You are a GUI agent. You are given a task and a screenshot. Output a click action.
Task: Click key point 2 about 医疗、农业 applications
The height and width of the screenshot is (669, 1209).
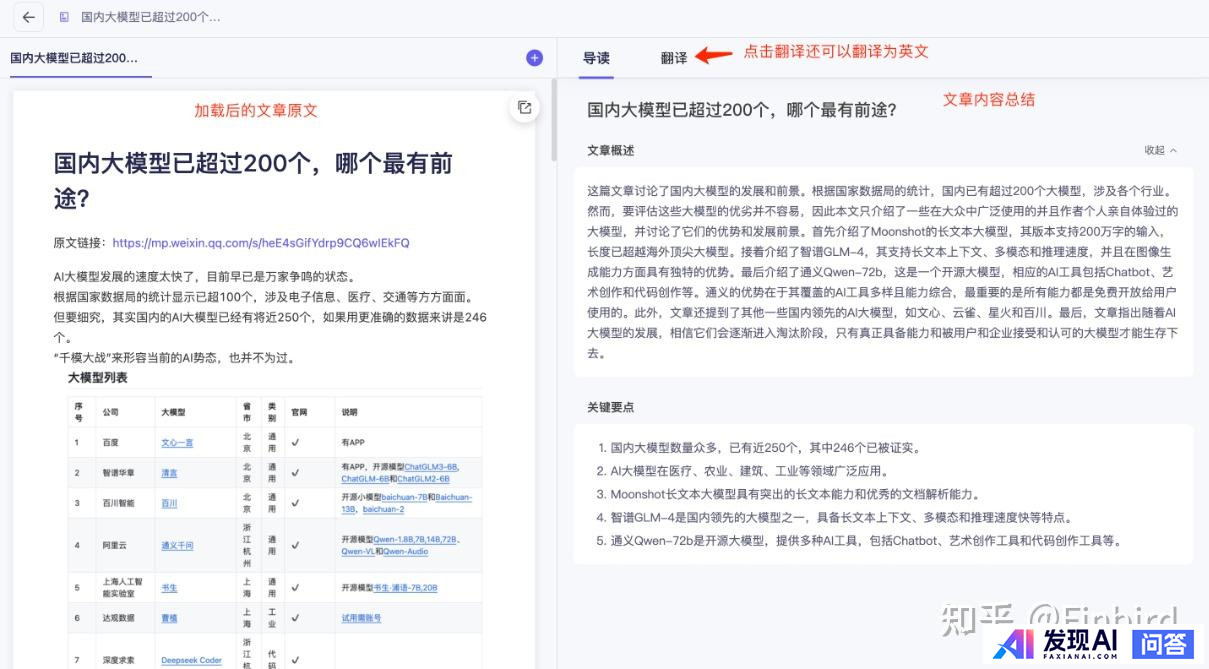(x=743, y=471)
